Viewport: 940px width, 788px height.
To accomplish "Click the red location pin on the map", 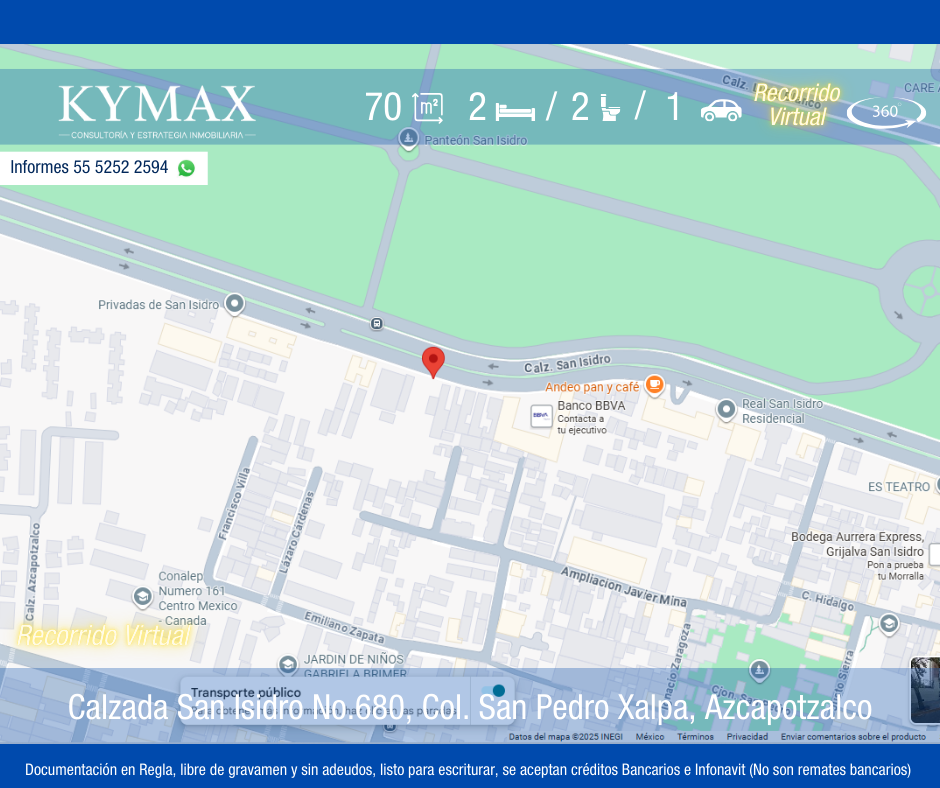I will [433, 362].
